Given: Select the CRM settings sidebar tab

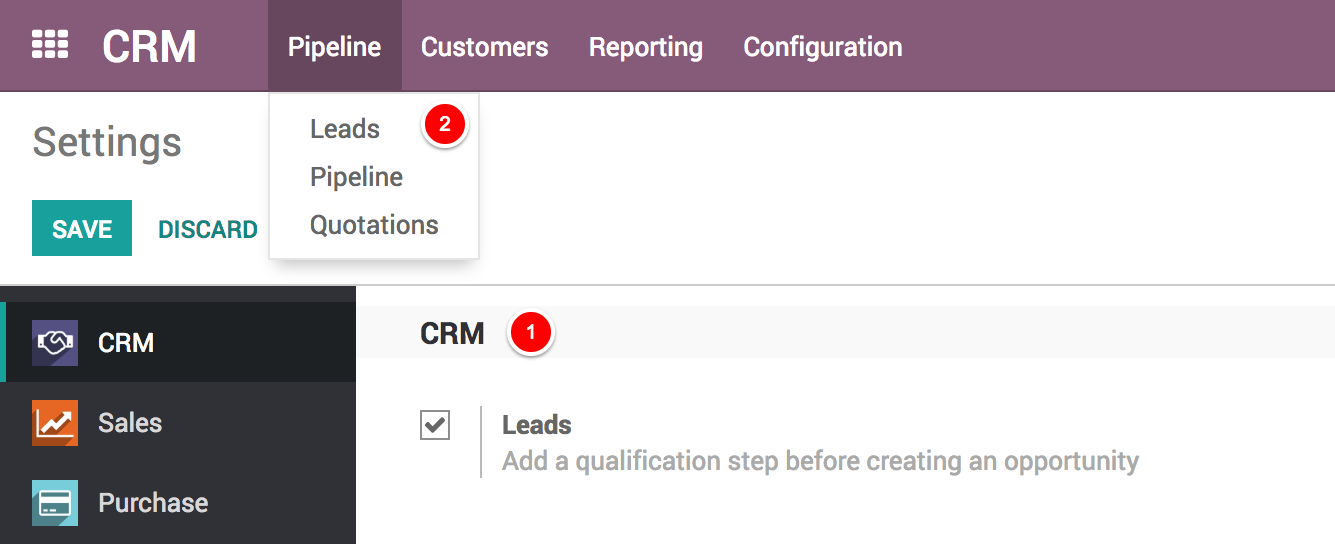Looking at the screenshot, I should tap(178, 342).
